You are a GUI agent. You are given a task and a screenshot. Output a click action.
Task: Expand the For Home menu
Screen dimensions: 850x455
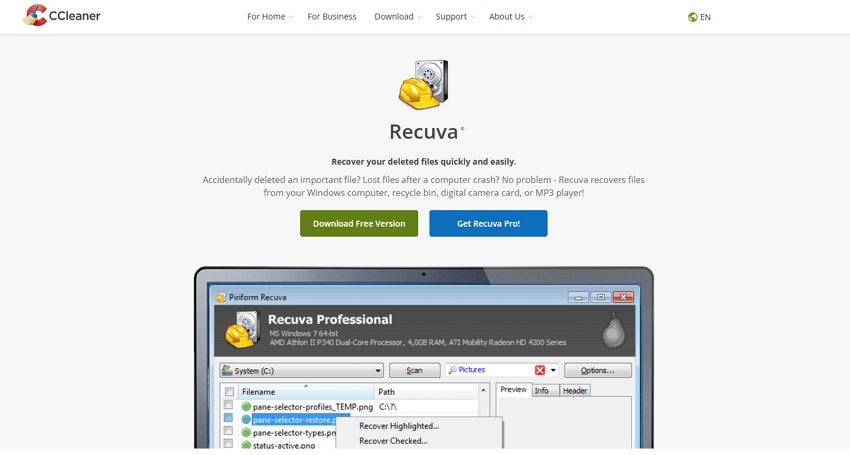(x=270, y=17)
